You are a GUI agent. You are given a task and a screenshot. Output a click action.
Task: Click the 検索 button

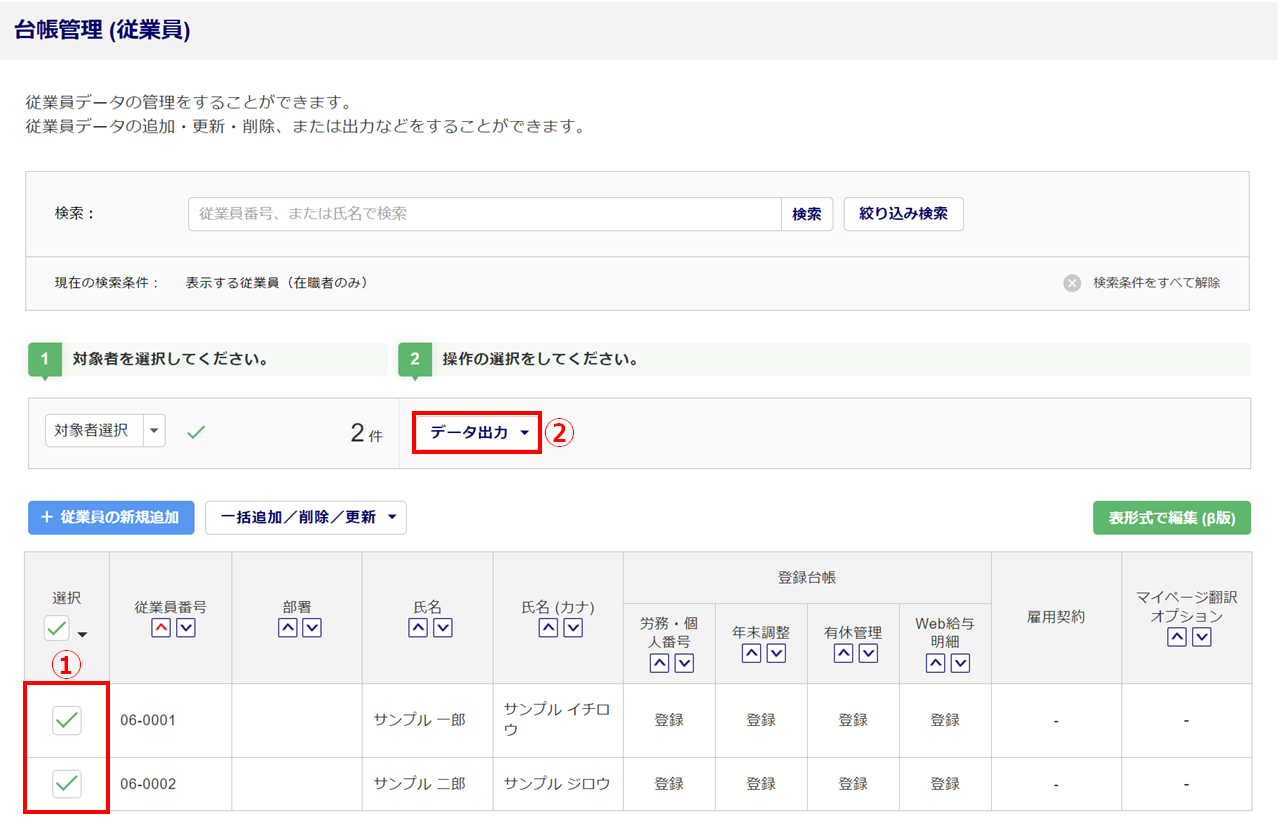[x=807, y=214]
